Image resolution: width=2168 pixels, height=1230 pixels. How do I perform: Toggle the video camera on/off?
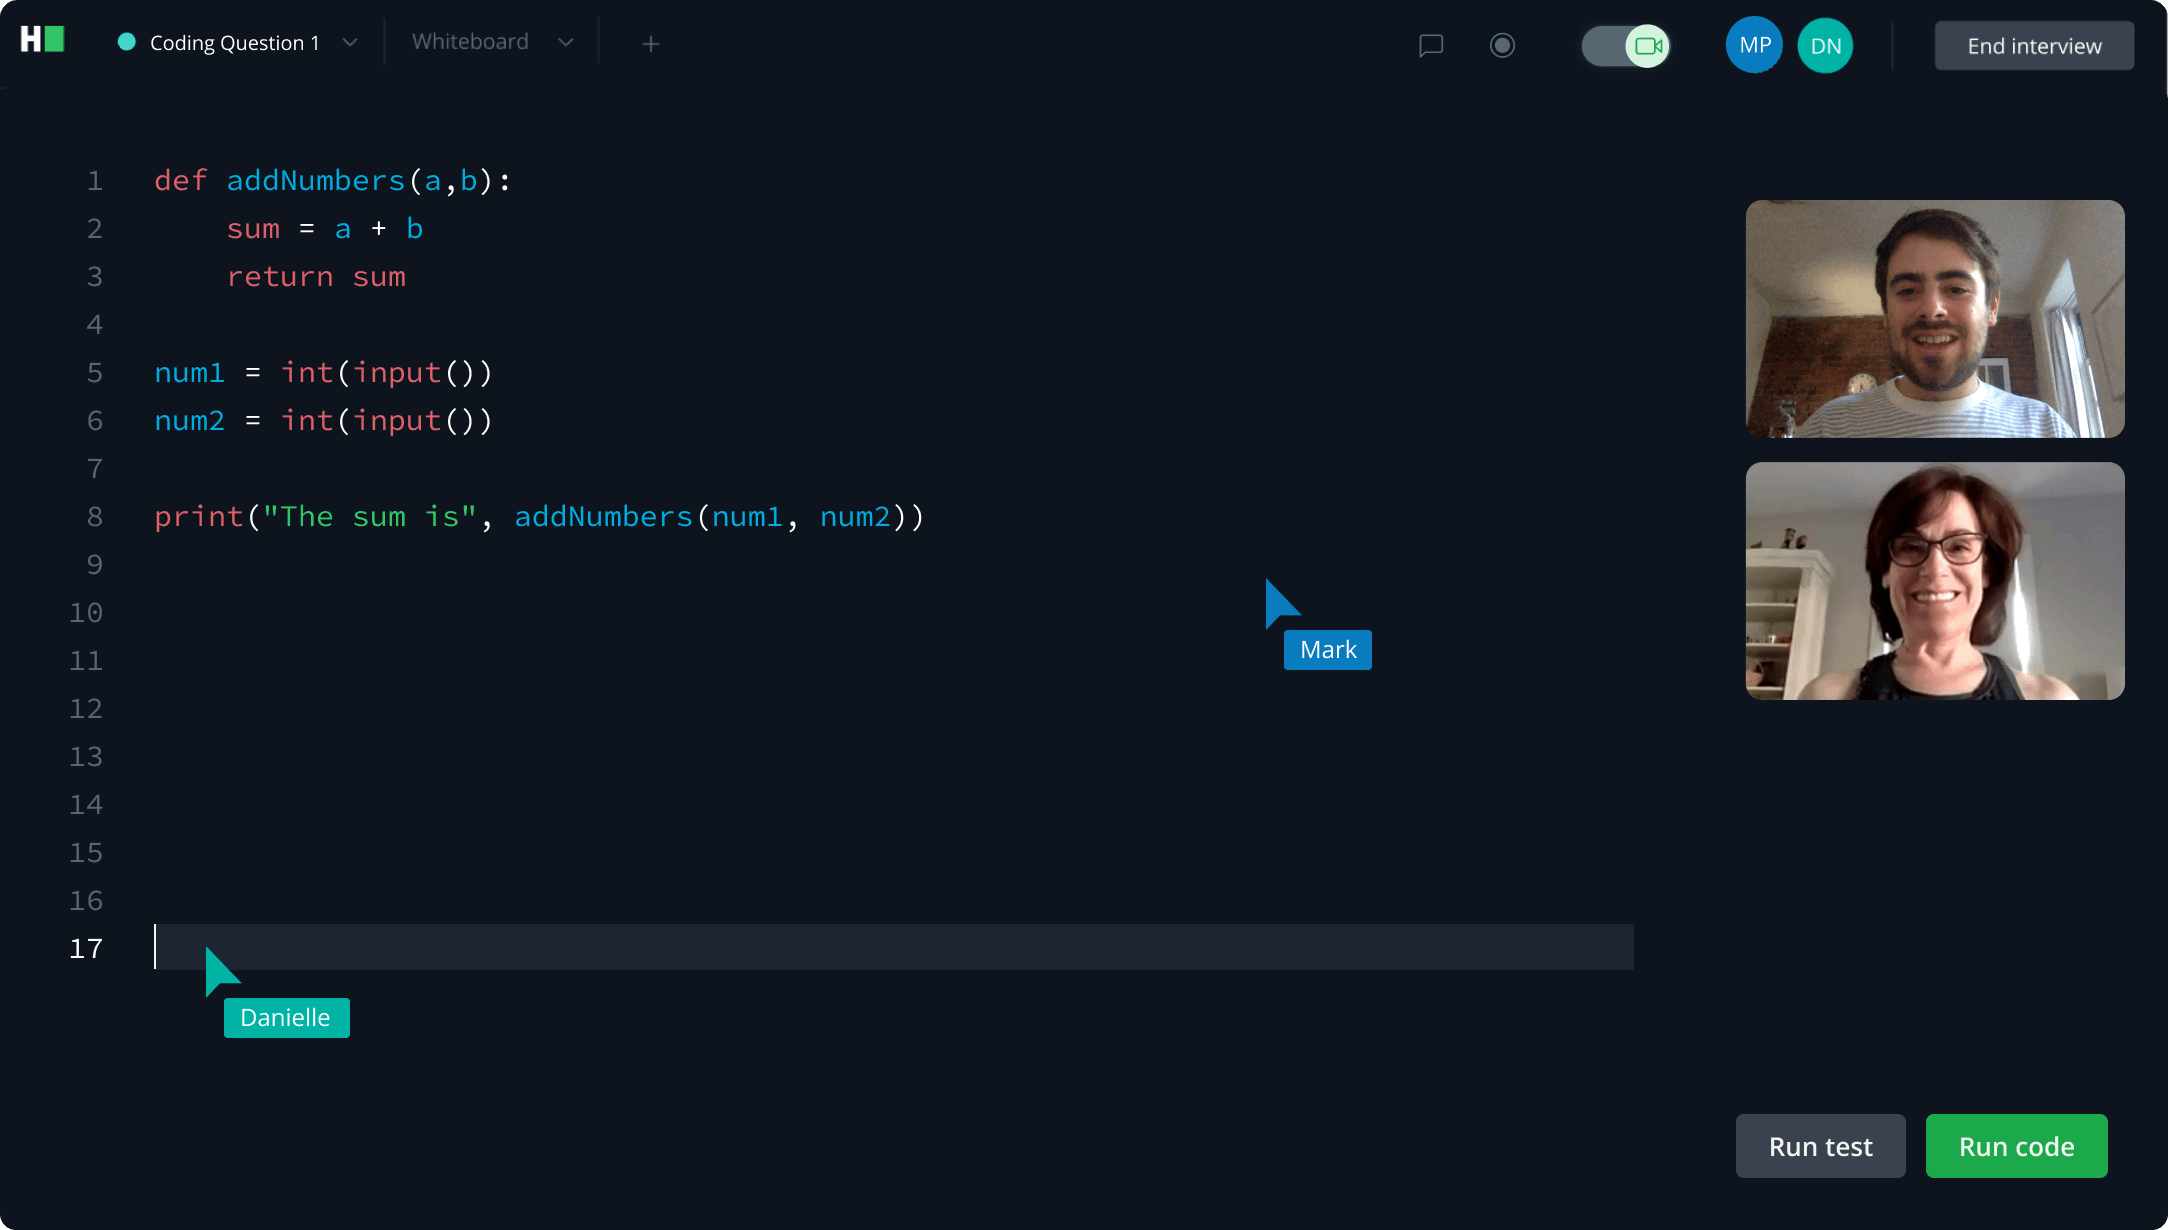[1626, 45]
